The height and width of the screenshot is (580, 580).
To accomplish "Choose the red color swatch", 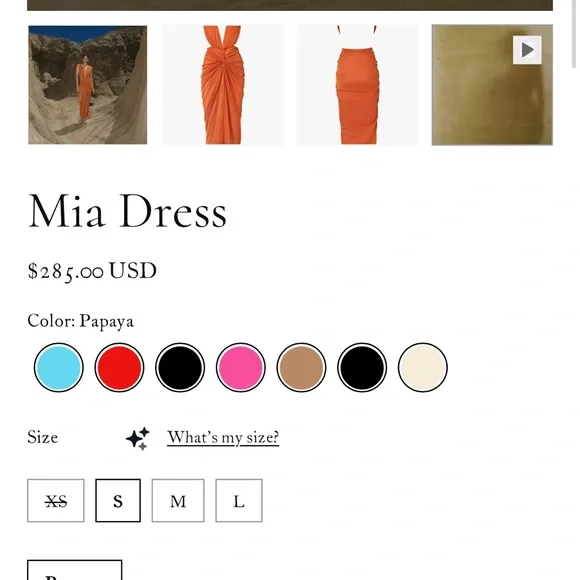I will (119, 367).
